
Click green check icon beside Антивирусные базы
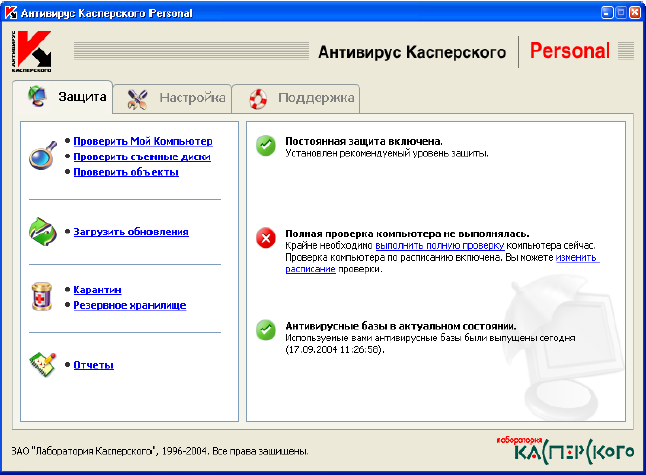266,330
